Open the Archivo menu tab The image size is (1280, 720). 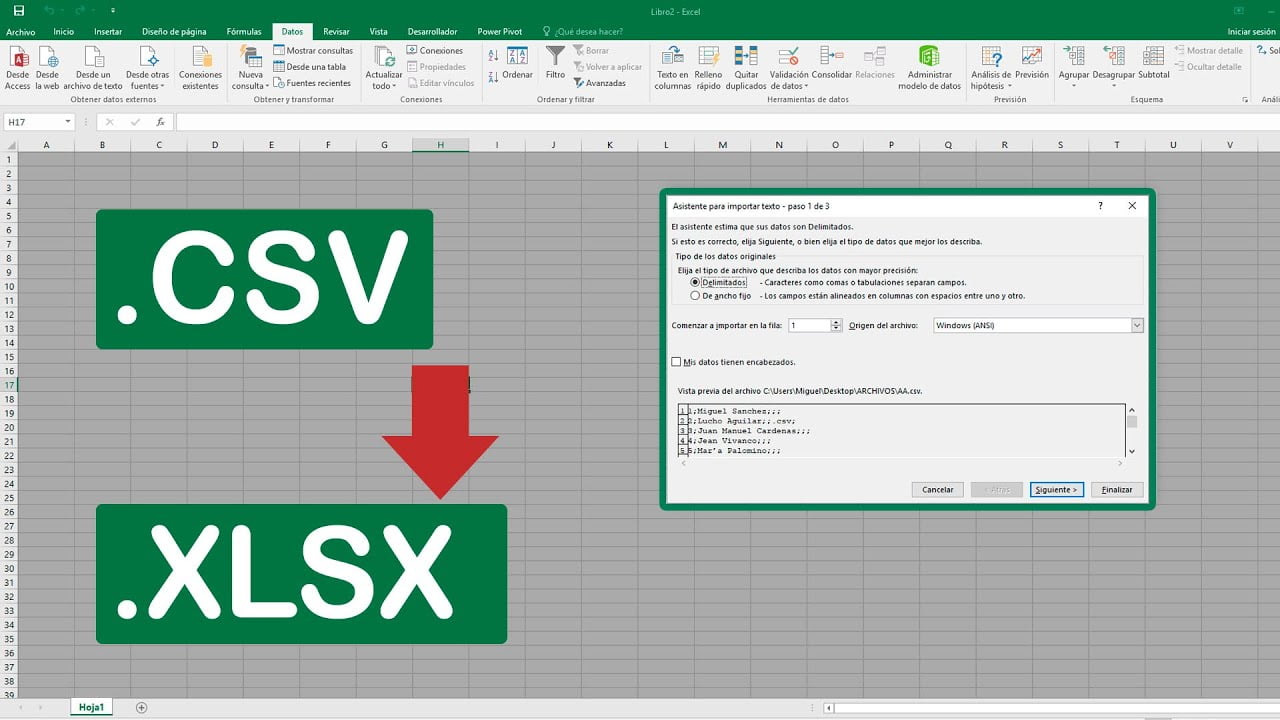(x=20, y=32)
